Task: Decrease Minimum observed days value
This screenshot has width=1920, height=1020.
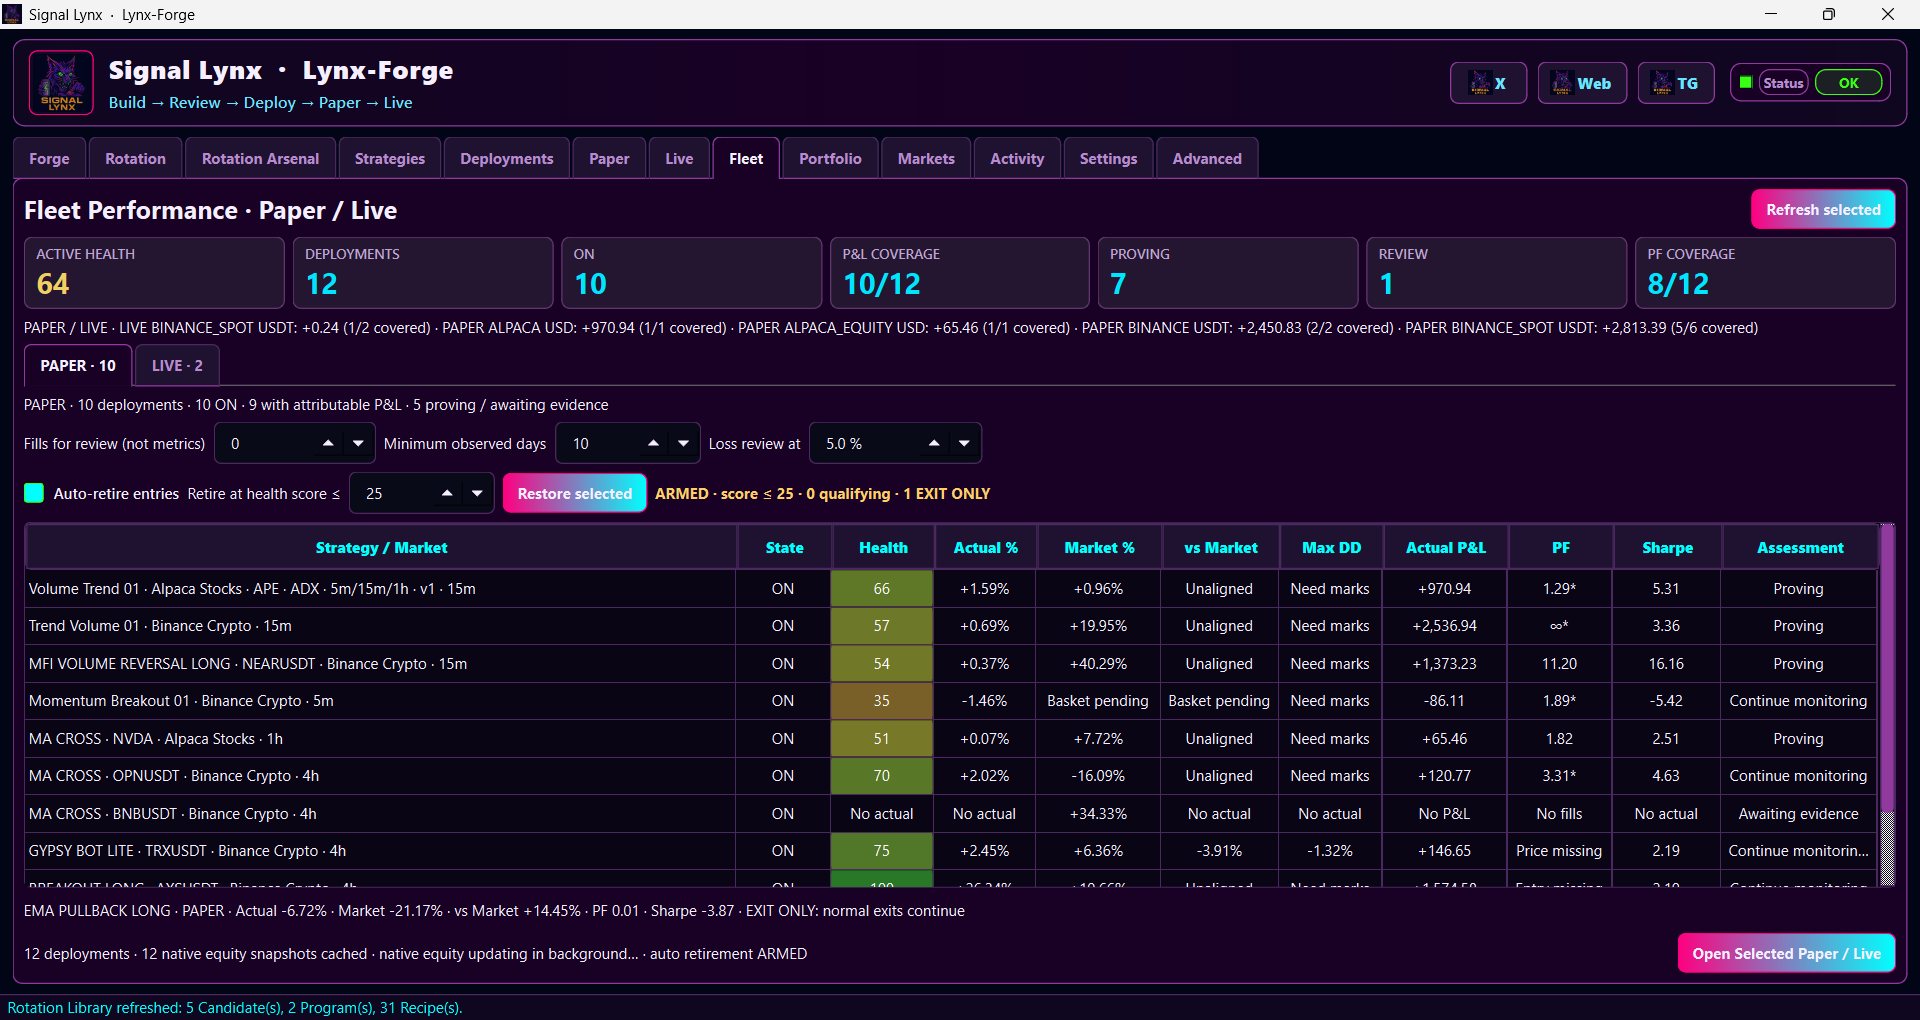Action: (683, 443)
